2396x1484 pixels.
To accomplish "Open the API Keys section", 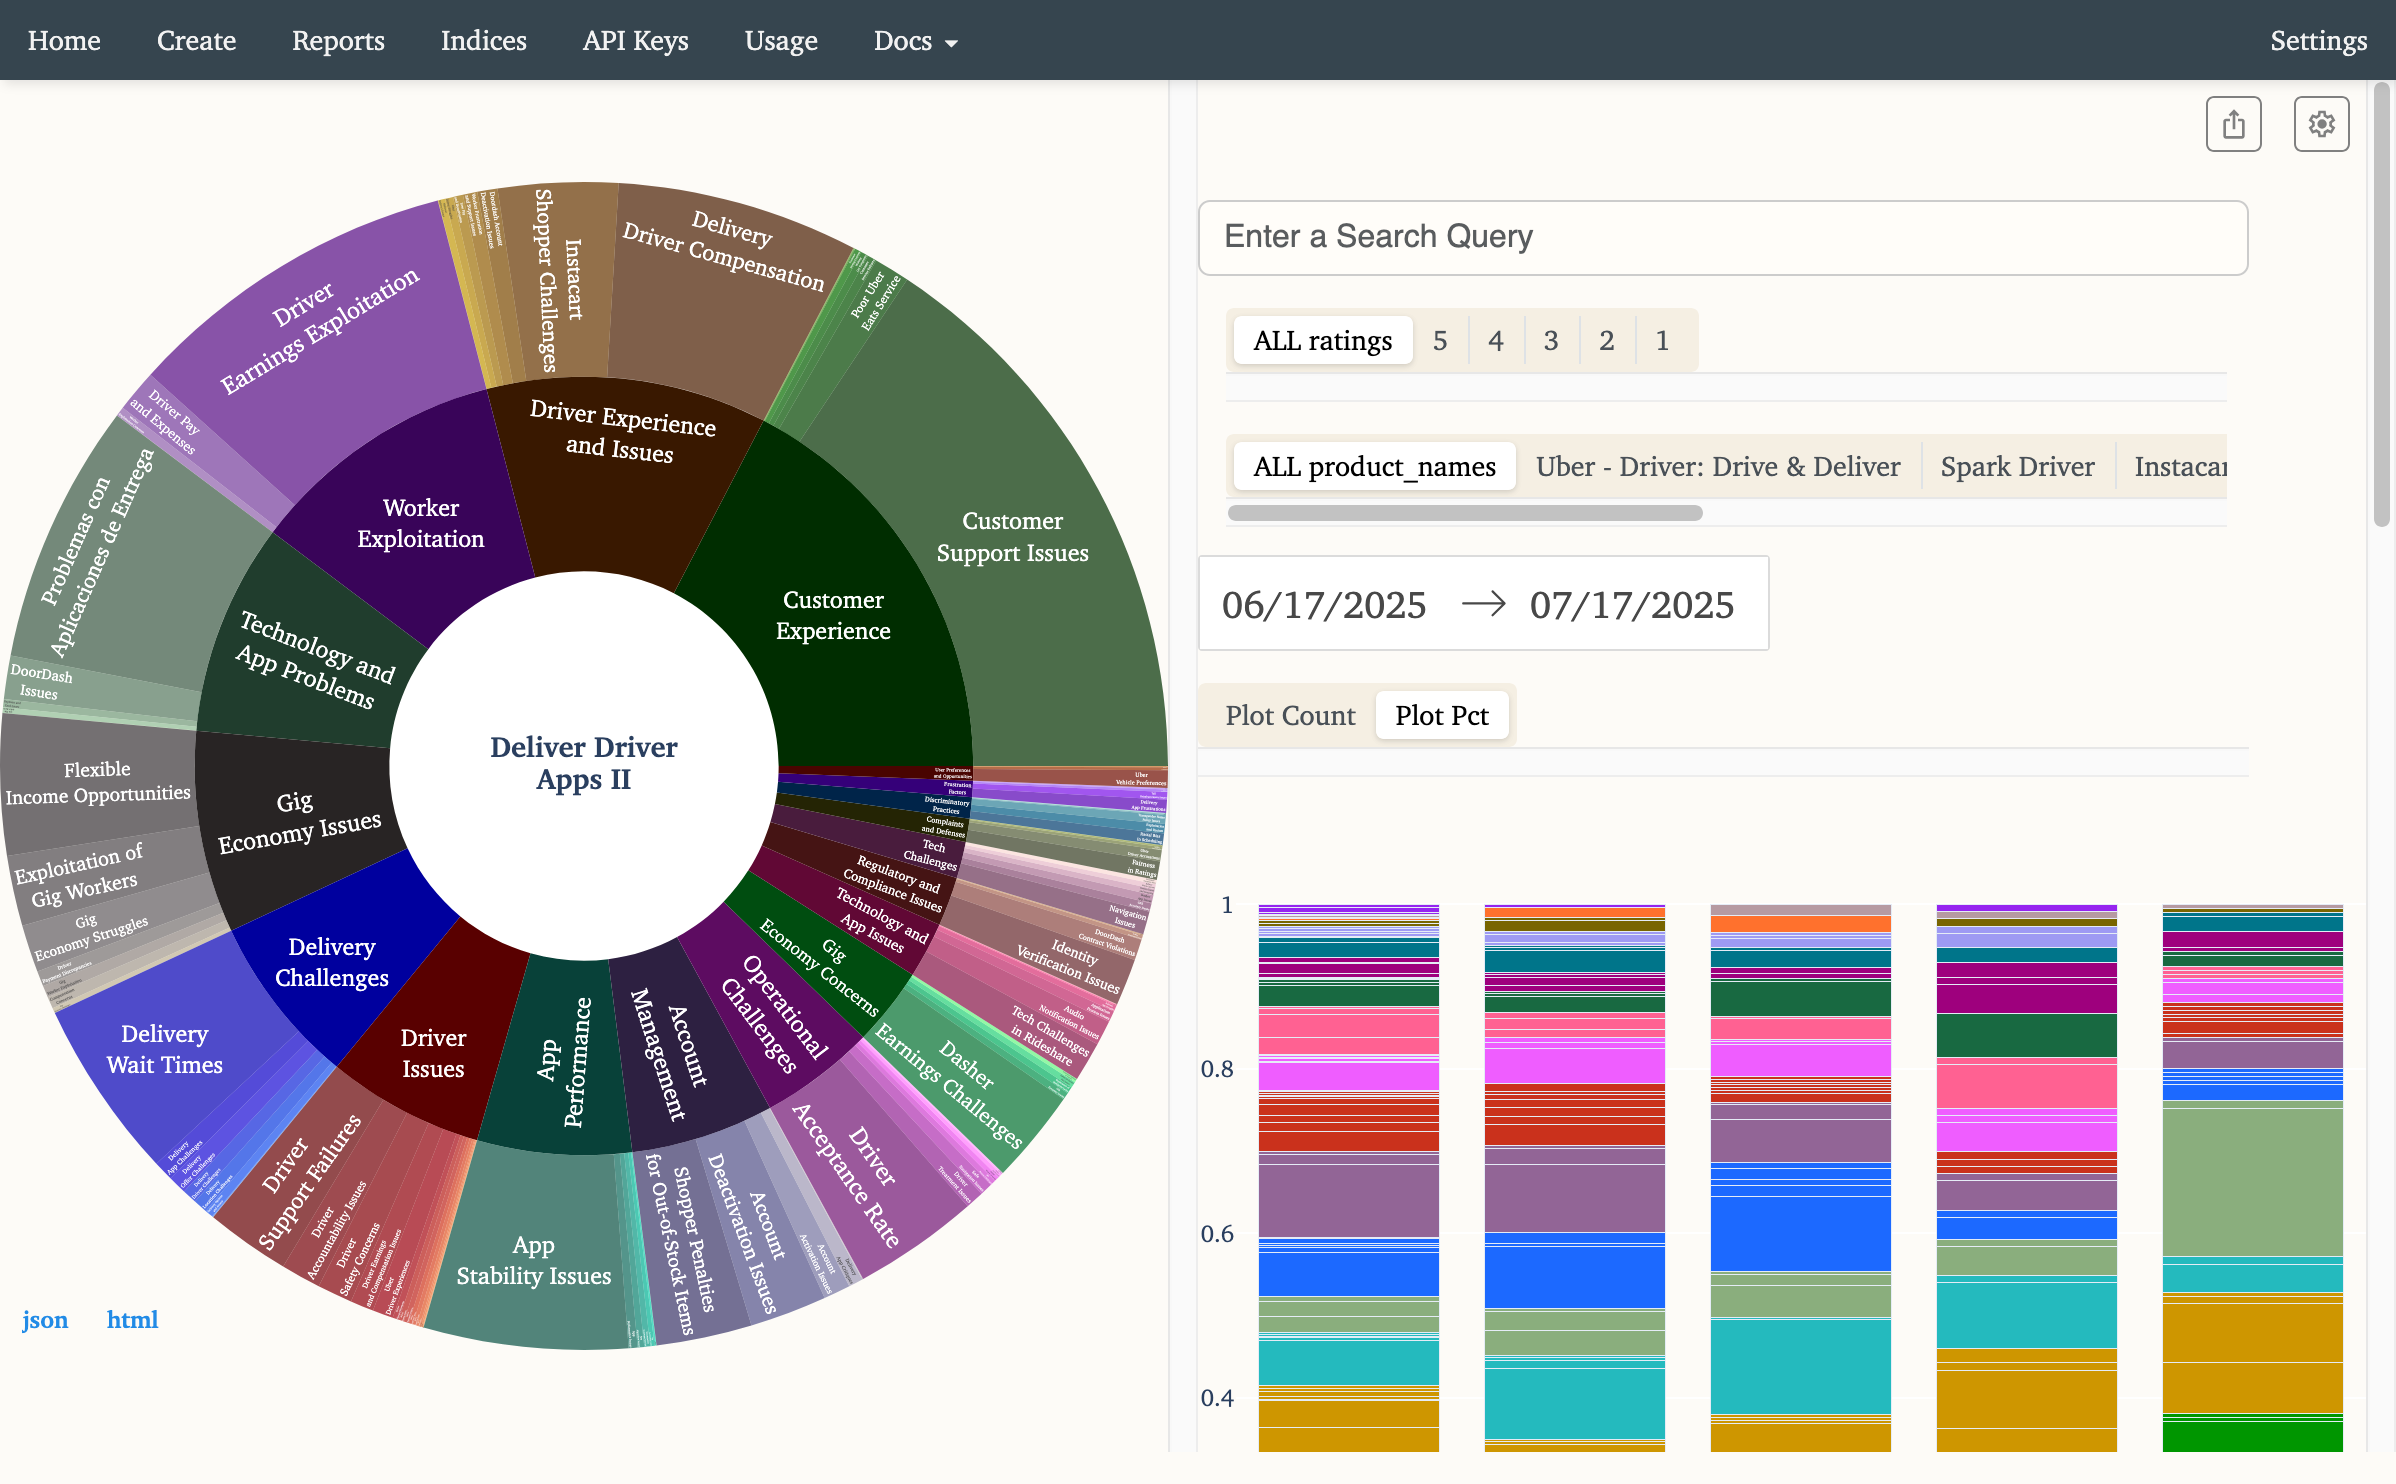I will click(635, 41).
